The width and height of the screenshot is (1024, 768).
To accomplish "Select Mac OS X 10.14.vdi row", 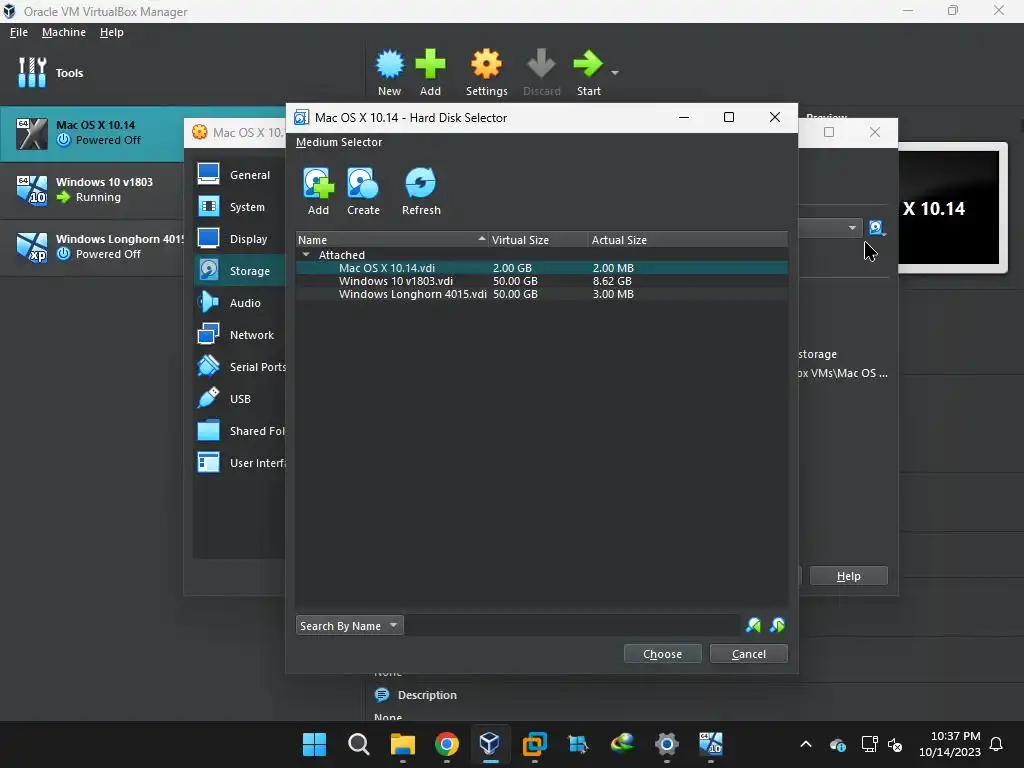I will coord(541,268).
